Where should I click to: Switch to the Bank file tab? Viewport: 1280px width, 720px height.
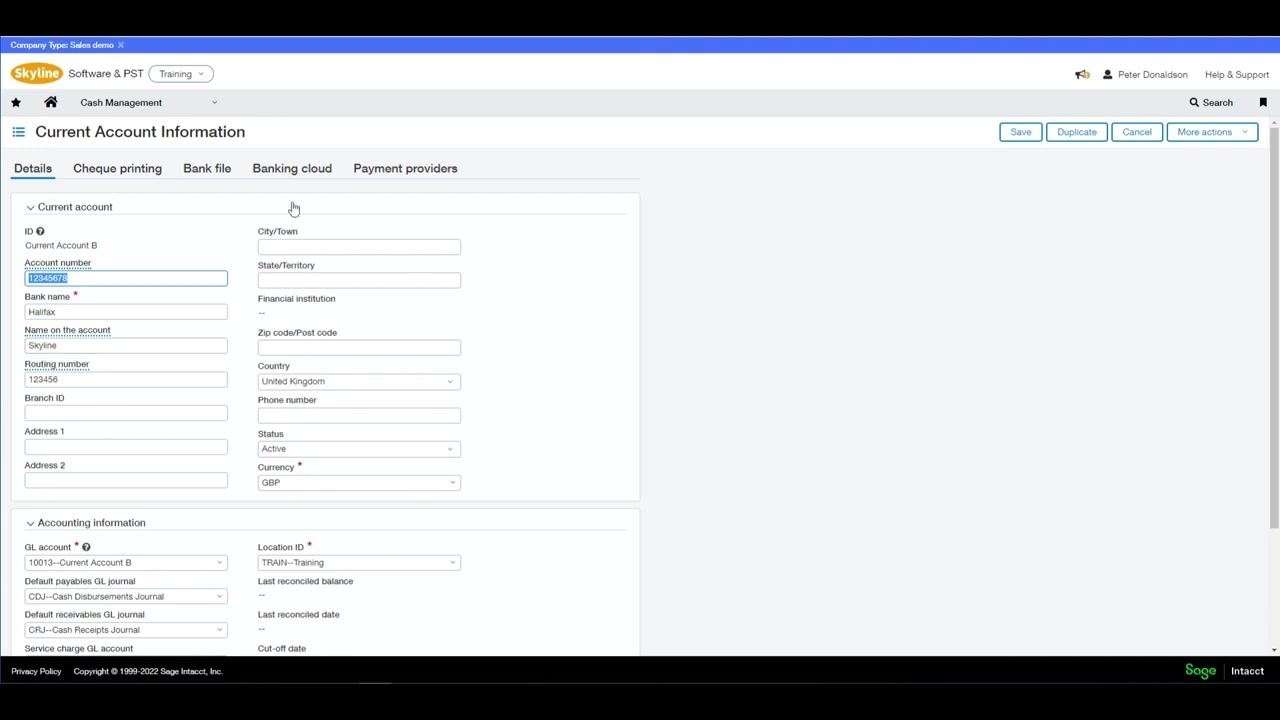coord(207,168)
